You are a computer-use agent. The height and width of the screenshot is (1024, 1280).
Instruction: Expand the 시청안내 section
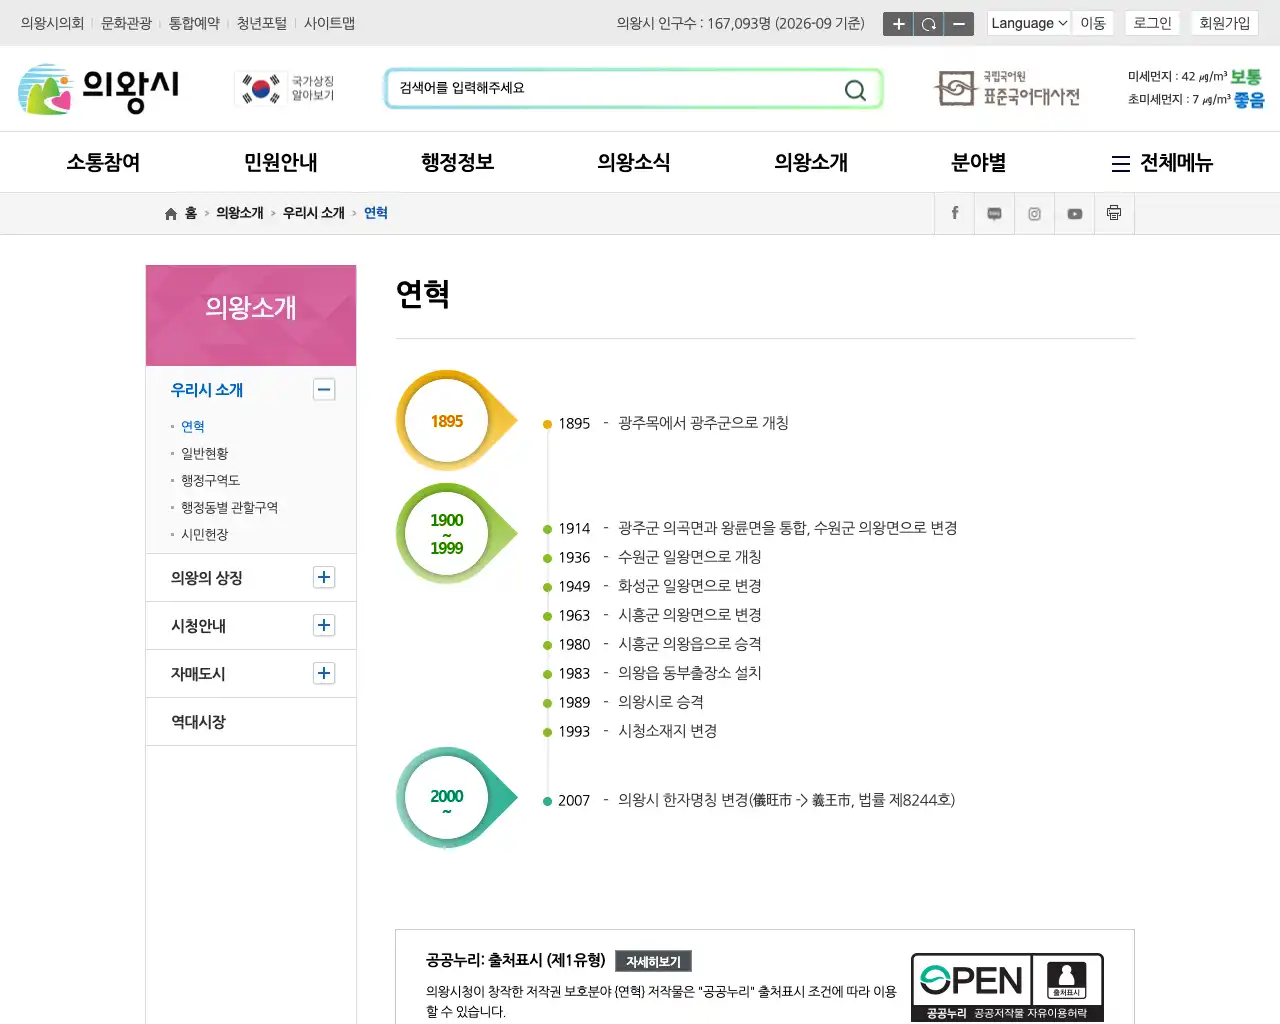pos(324,625)
